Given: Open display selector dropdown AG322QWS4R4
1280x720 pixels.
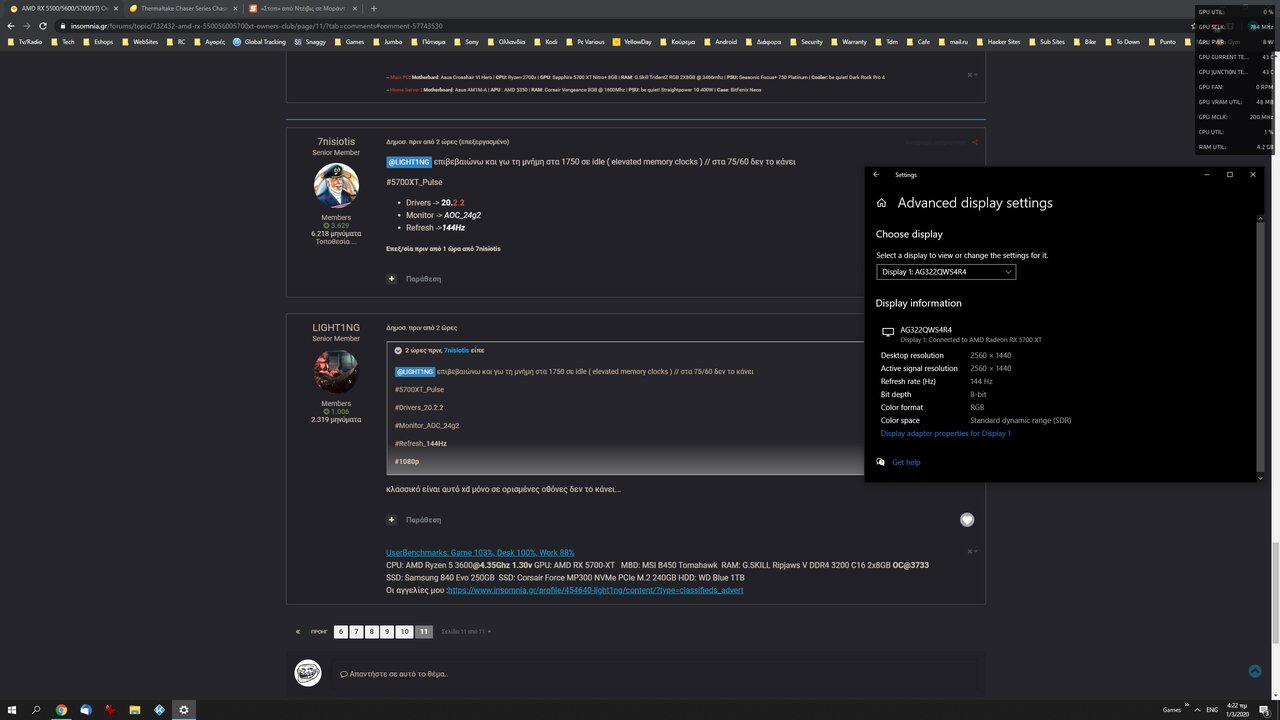Looking at the screenshot, I should pyautogui.click(x=946, y=272).
